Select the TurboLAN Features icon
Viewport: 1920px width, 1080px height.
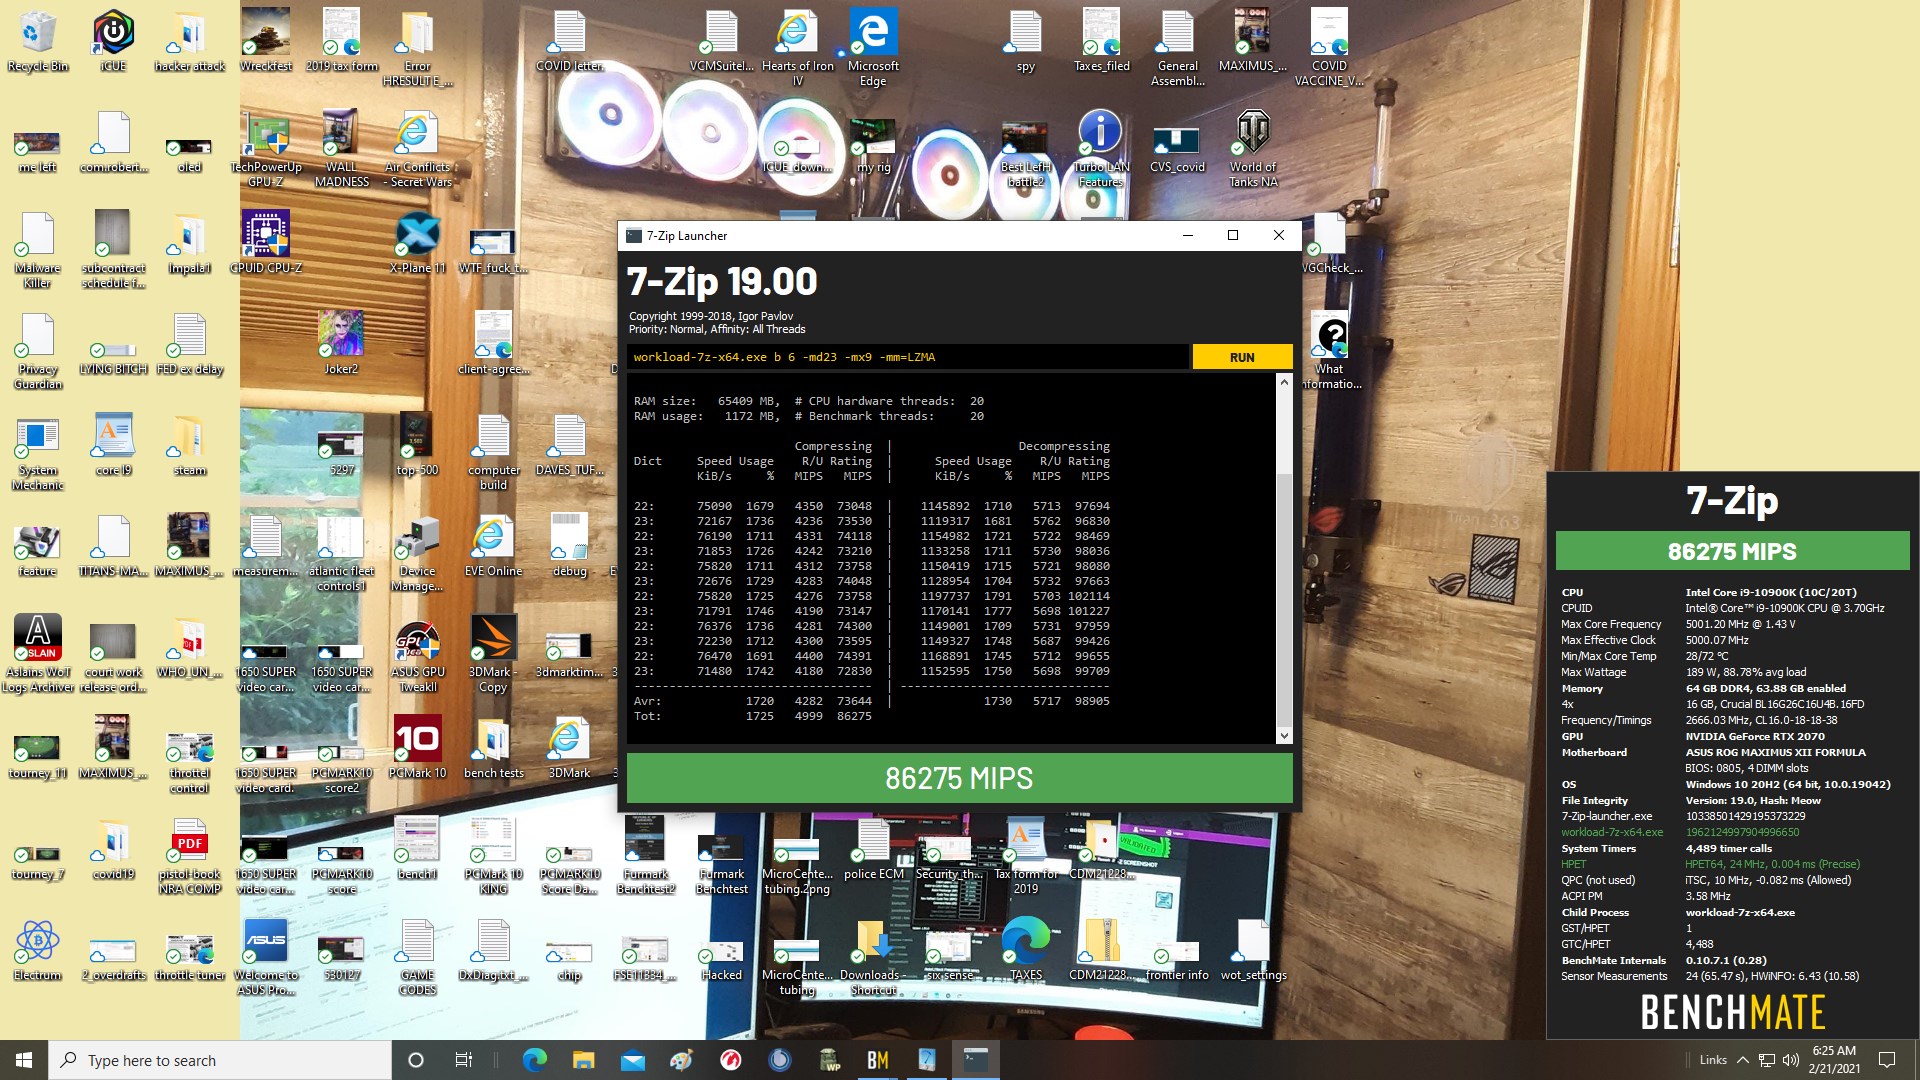1101,148
